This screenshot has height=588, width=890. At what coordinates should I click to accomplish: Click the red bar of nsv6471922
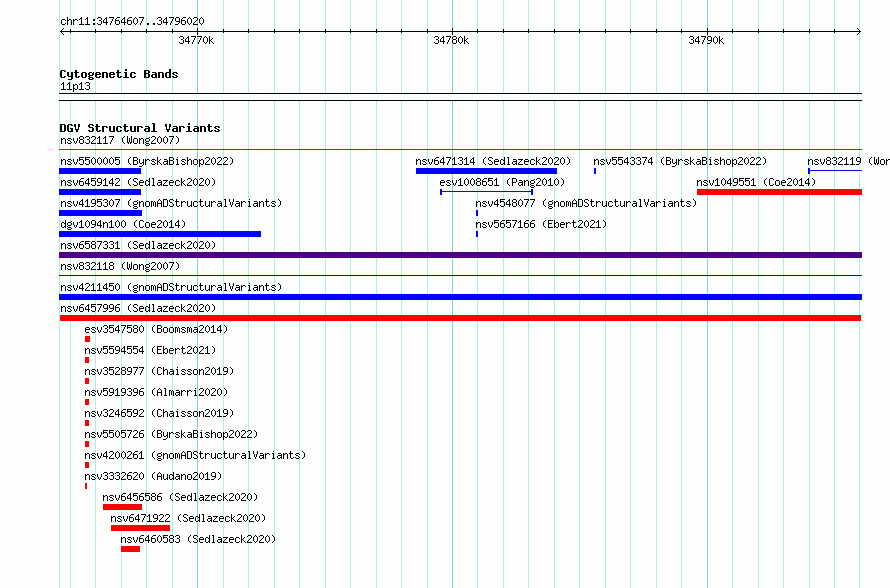[141, 528]
